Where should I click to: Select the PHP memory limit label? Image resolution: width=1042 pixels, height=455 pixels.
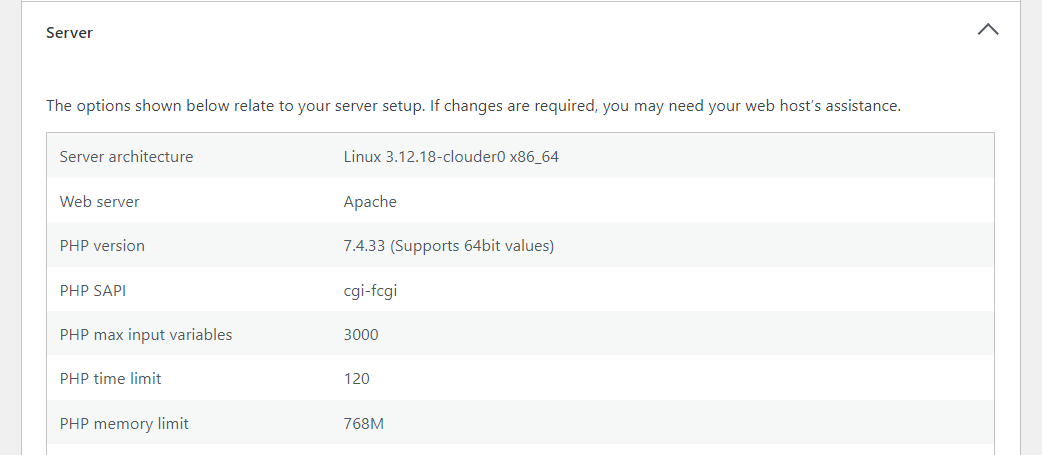click(124, 423)
